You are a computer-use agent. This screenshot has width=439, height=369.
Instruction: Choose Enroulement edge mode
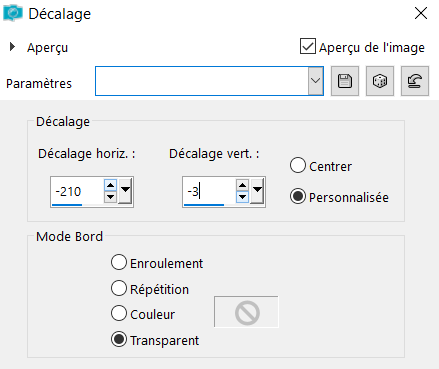(x=119, y=262)
